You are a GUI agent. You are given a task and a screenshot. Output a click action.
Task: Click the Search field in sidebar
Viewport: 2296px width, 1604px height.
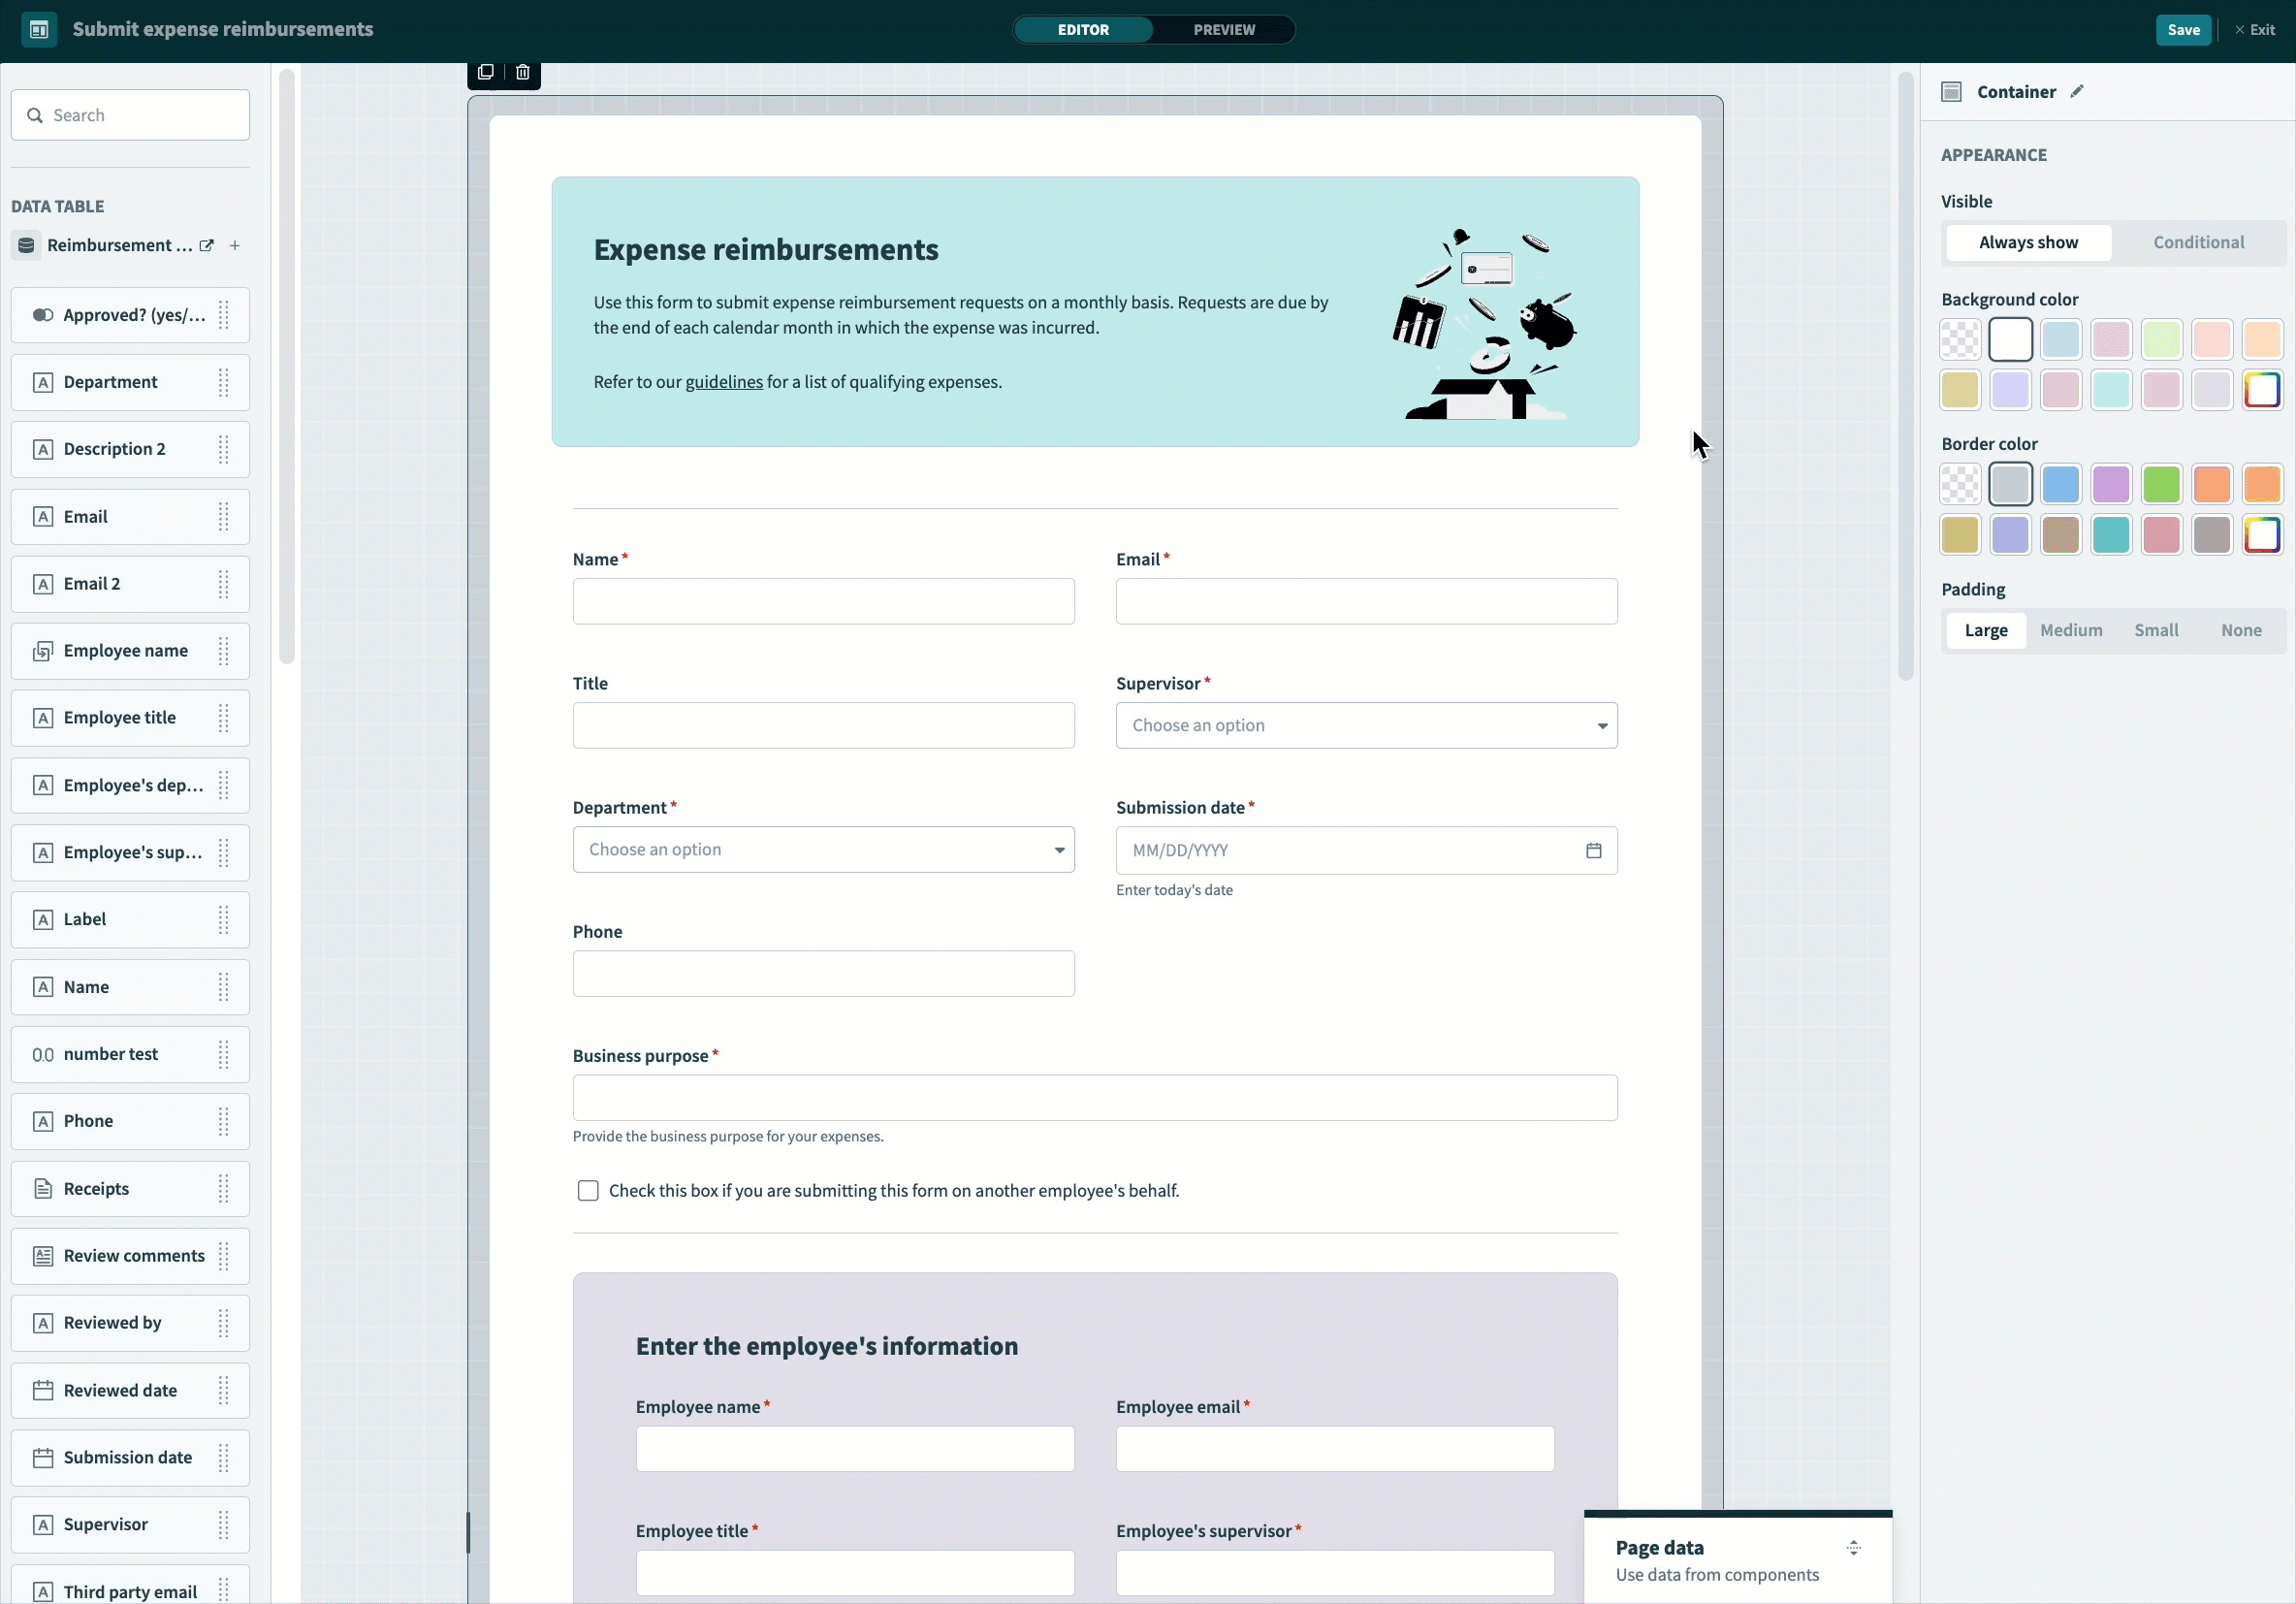[x=131, y=115]
